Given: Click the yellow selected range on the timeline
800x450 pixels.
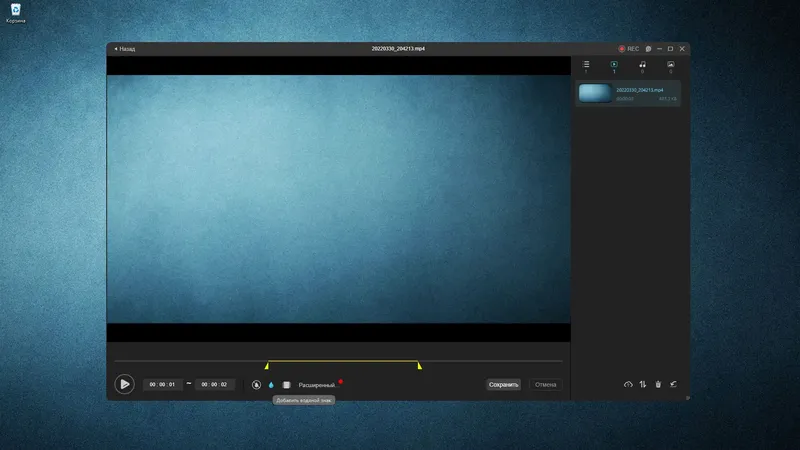Looking at the screenshot, I should (x=343, y=361).
